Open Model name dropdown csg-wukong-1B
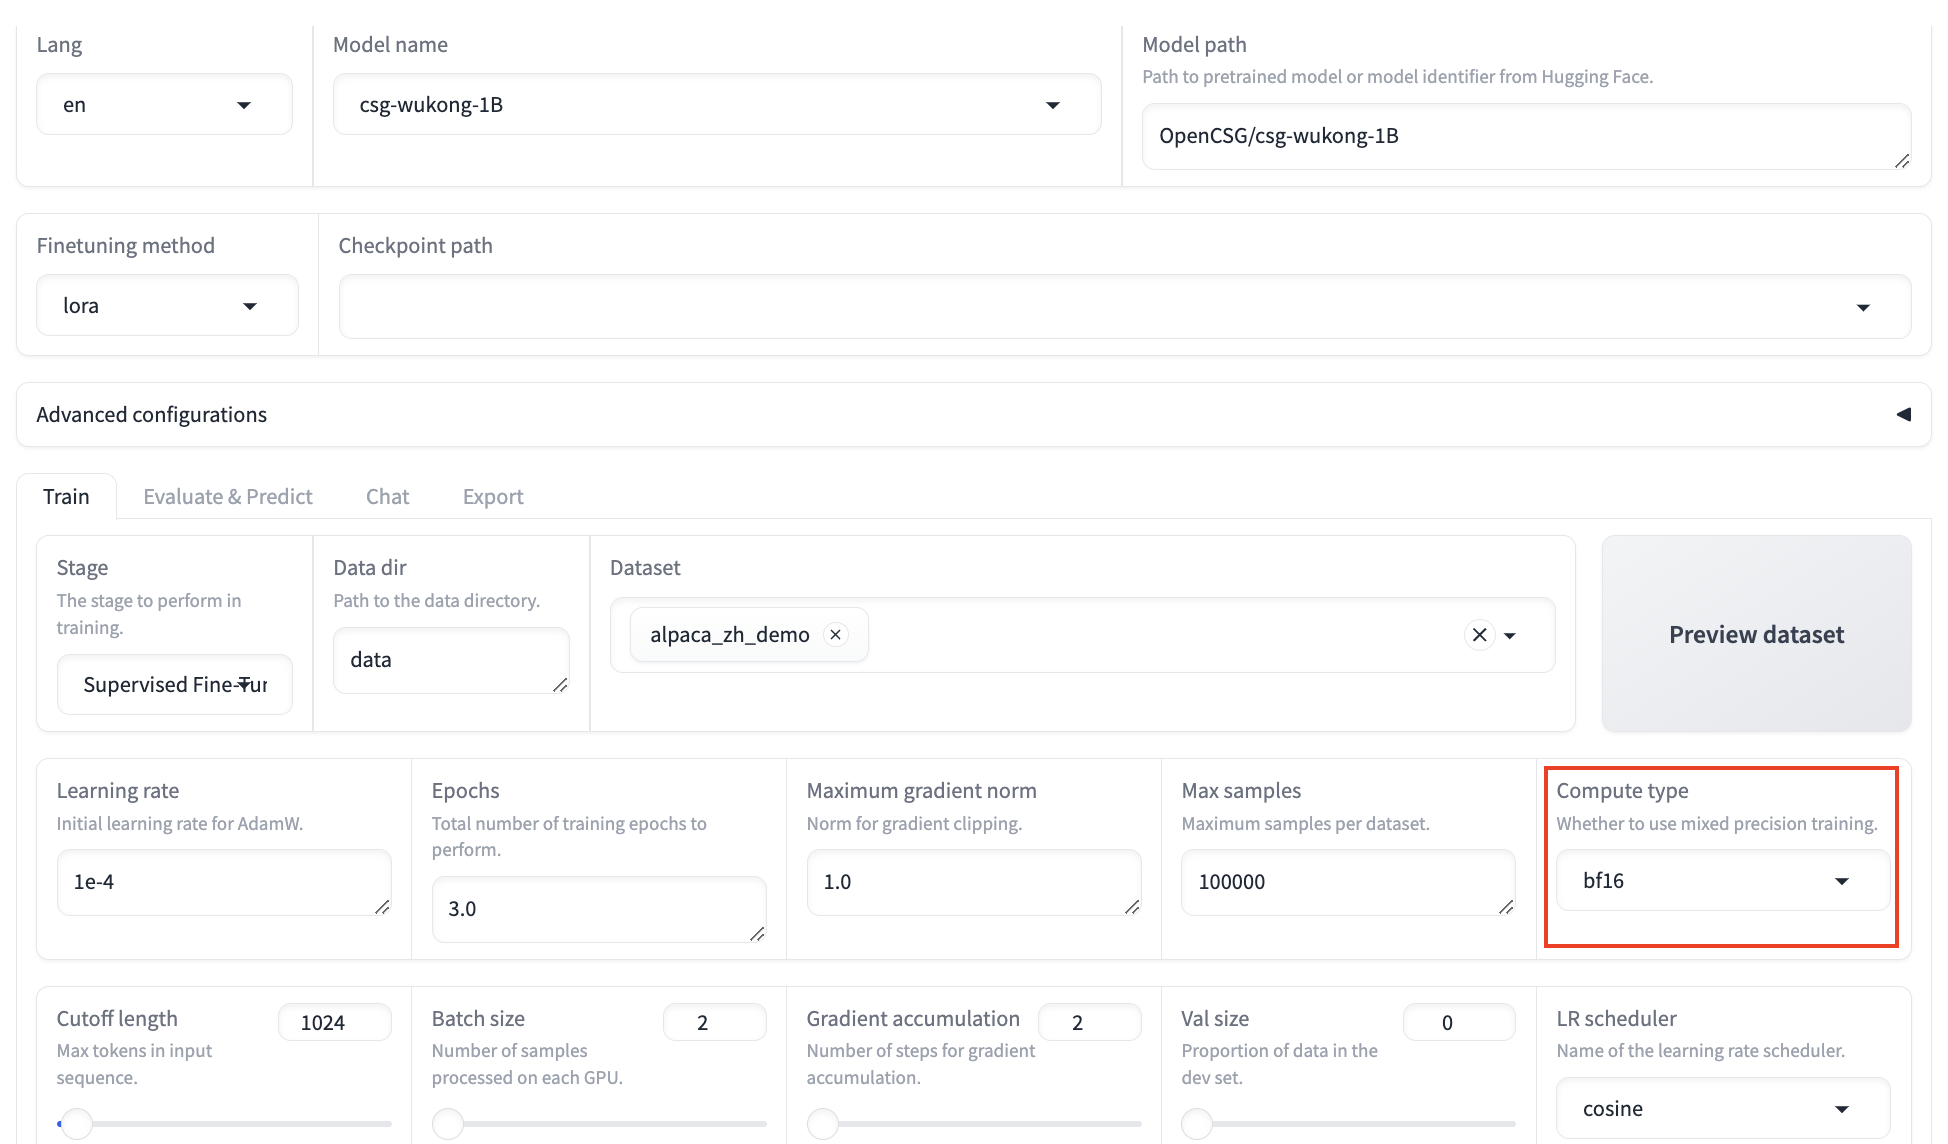The width and height of the screenshot is (1948, 1144). pyautogui.click(x=716, y=105)
